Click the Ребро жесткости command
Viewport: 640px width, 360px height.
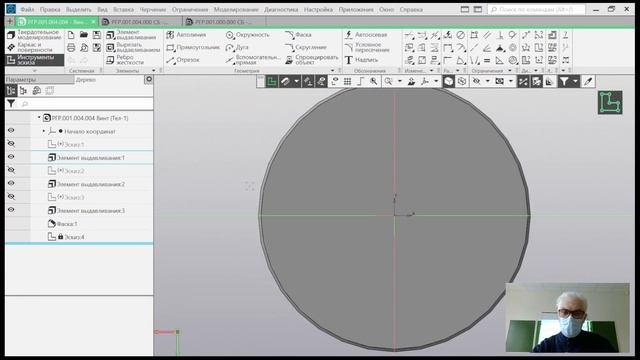click(x=124, y=60)
